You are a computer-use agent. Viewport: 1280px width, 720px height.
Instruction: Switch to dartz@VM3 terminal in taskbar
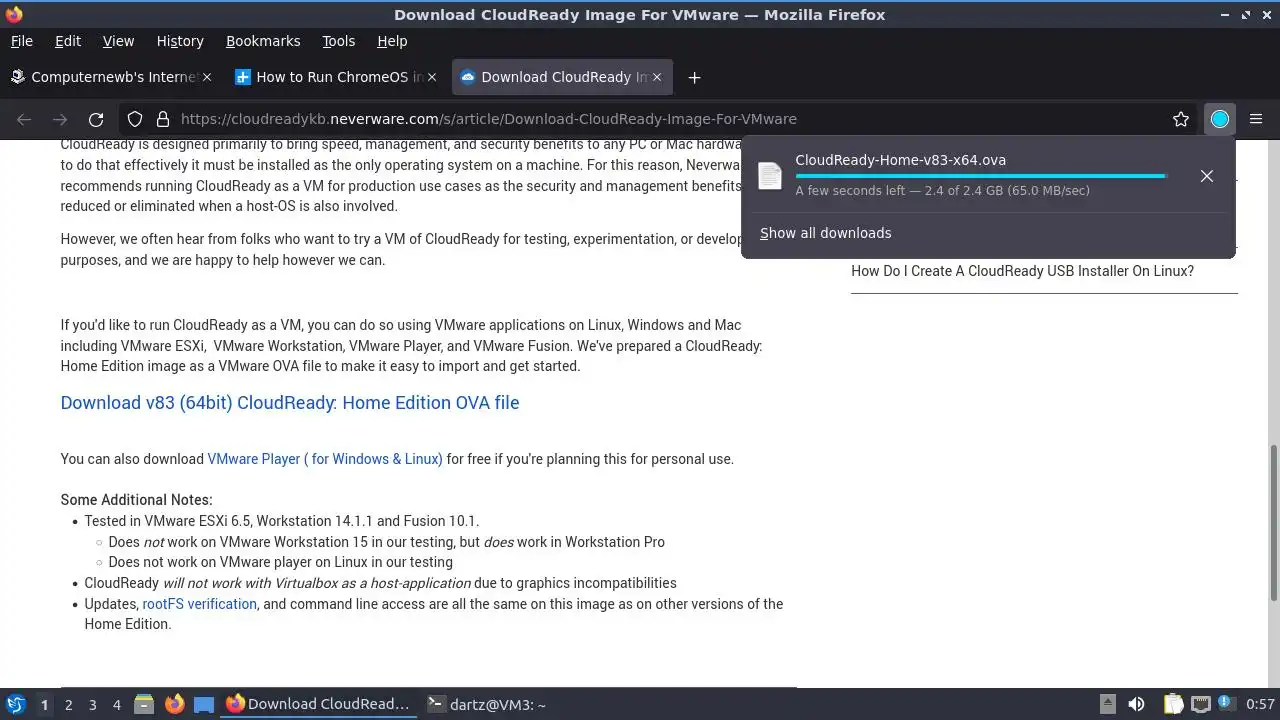pos(487,704)
